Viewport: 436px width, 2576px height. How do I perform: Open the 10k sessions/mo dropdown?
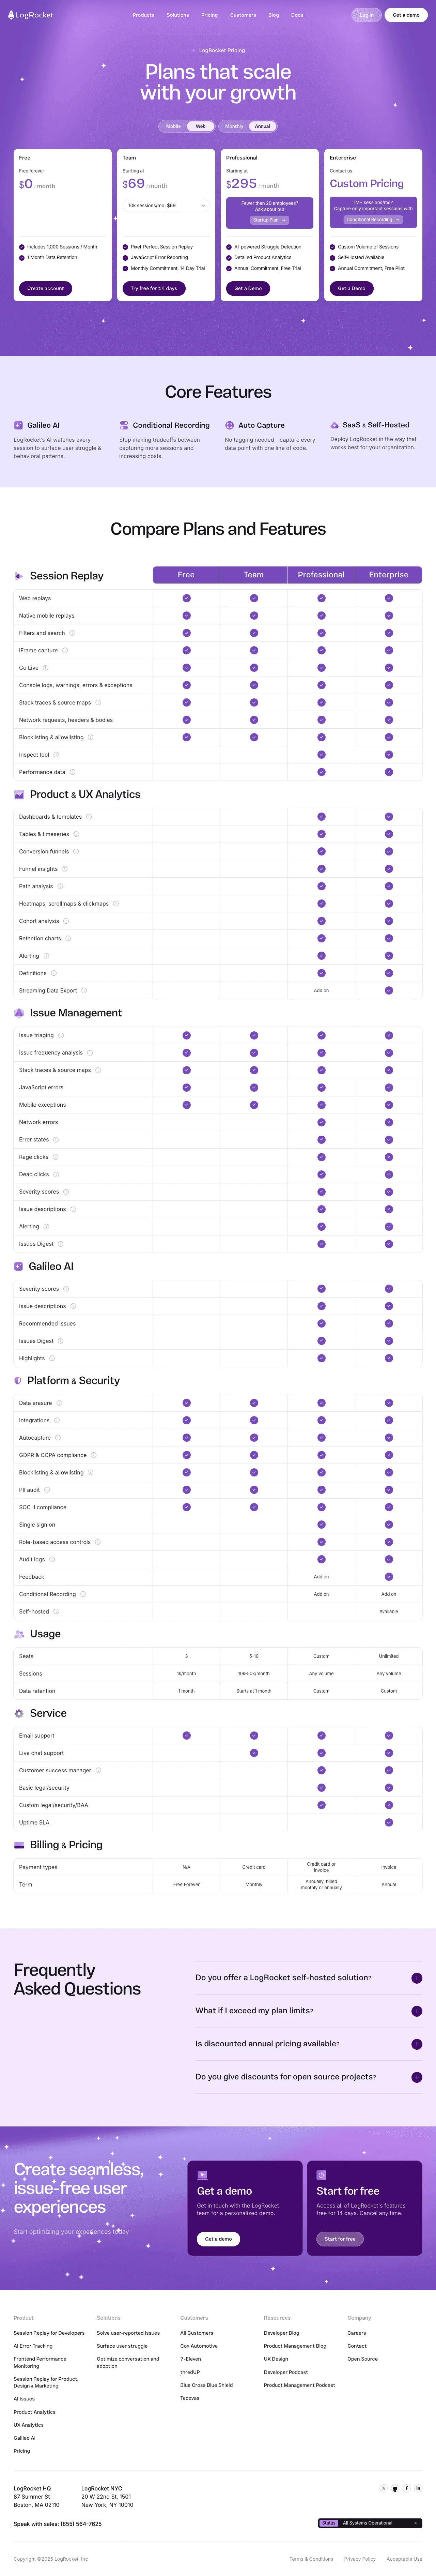[x=166, y=205]
